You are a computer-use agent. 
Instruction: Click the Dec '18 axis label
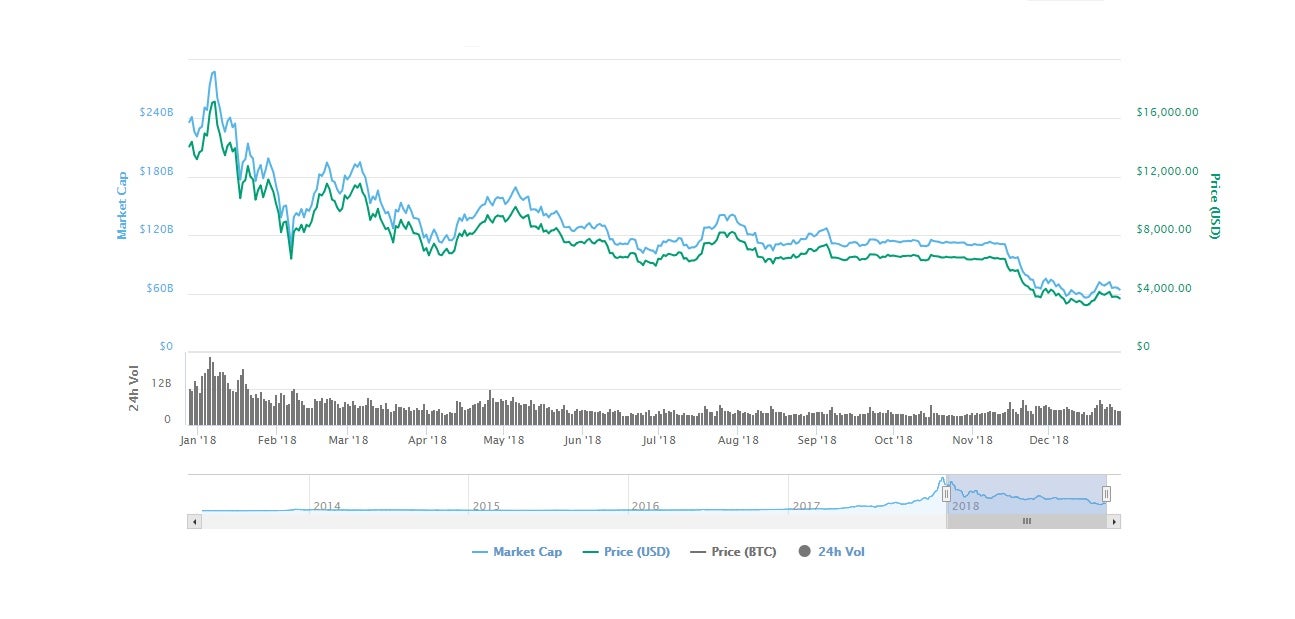pyautogui.click(x=1049, y=440)
